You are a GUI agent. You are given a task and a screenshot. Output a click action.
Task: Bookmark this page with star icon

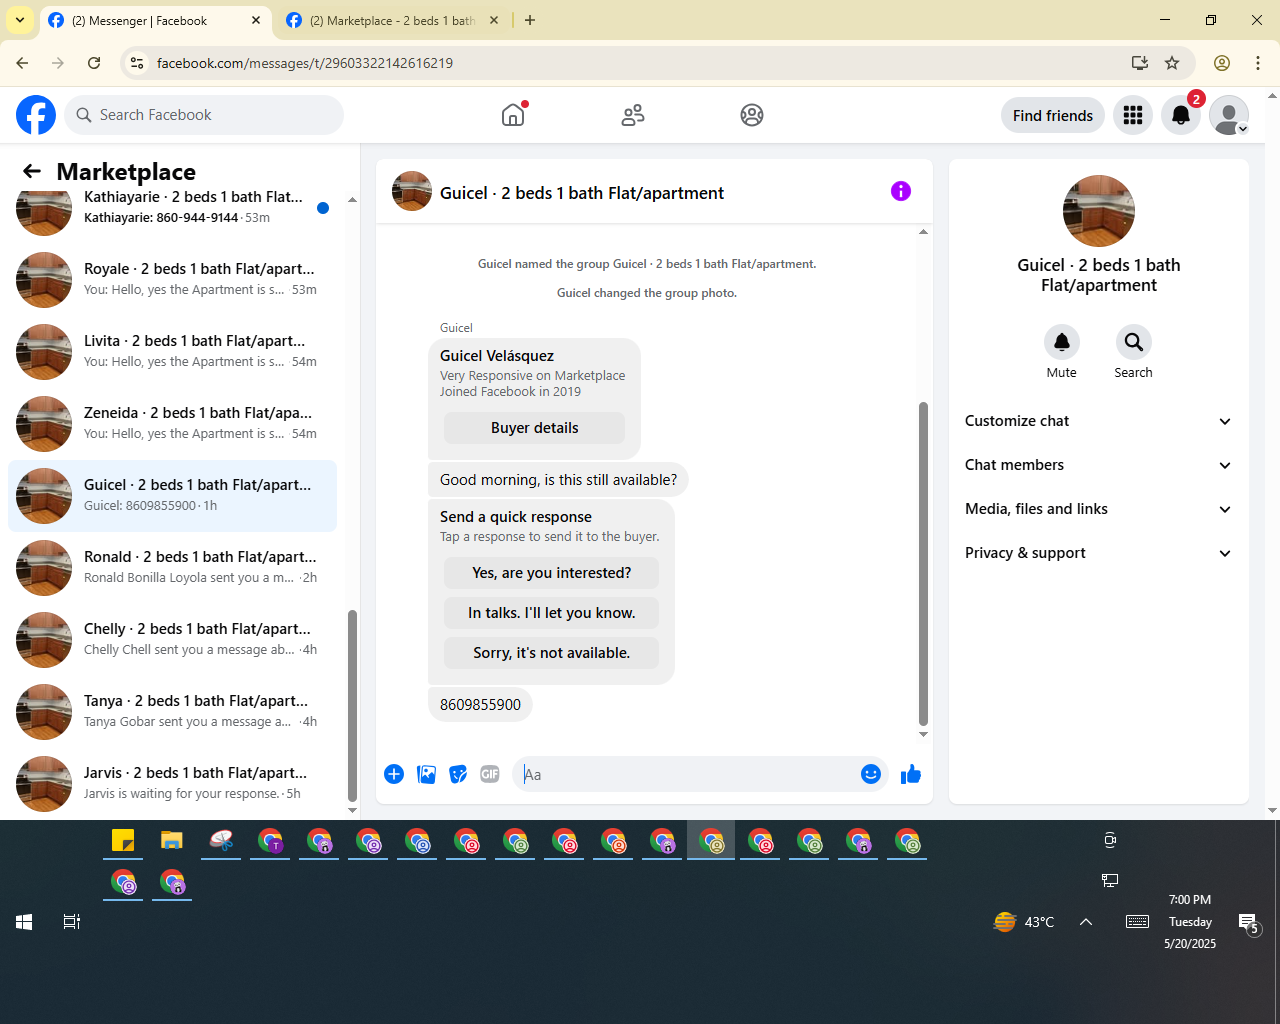pyautogui.click(x=1172, y=63)
